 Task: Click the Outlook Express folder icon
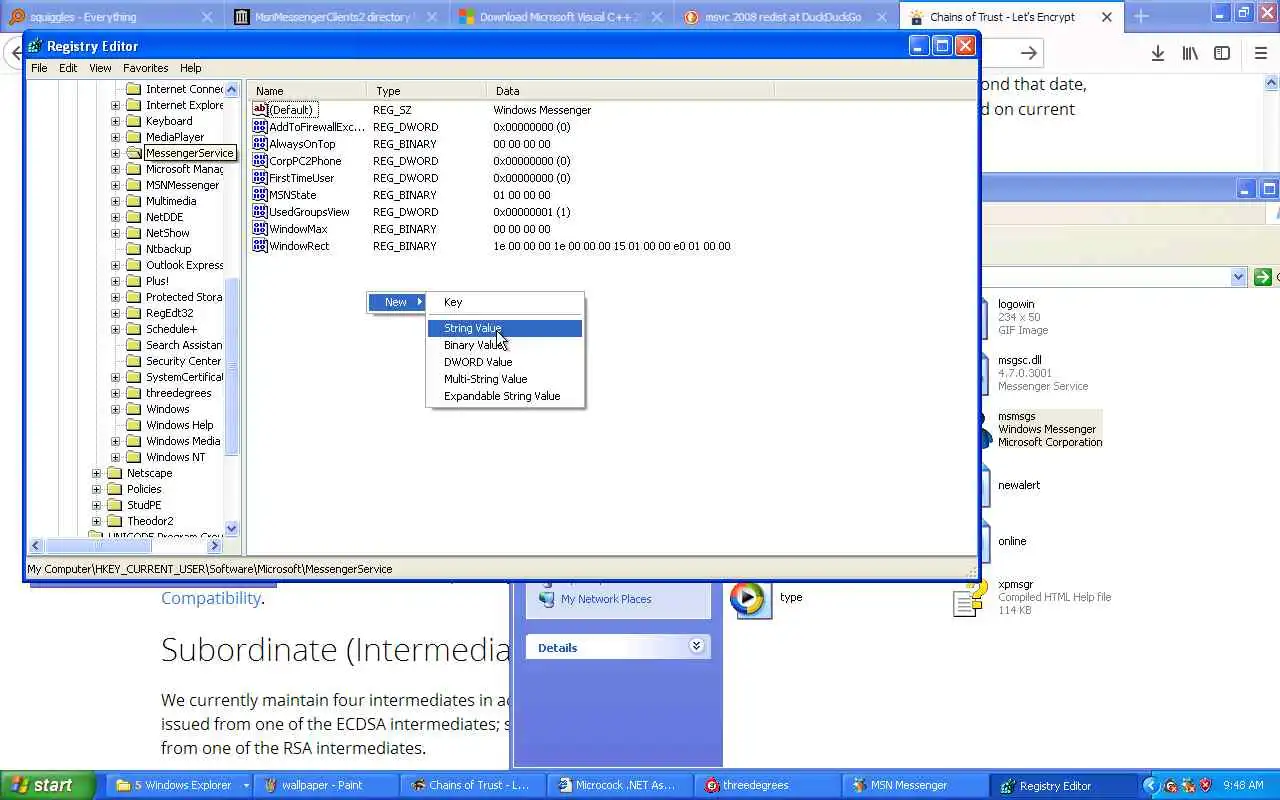pyautogui.click(x=133, y=265)
